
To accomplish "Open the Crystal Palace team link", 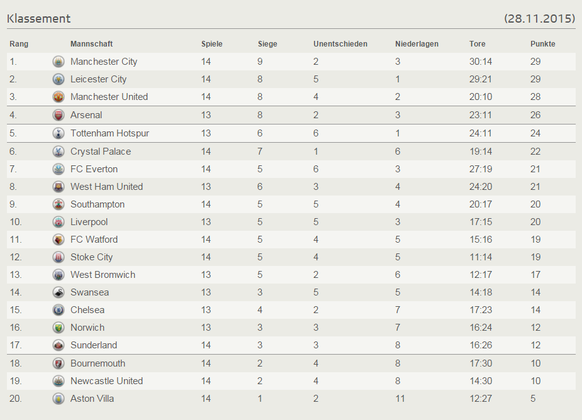I will [101, 151].
